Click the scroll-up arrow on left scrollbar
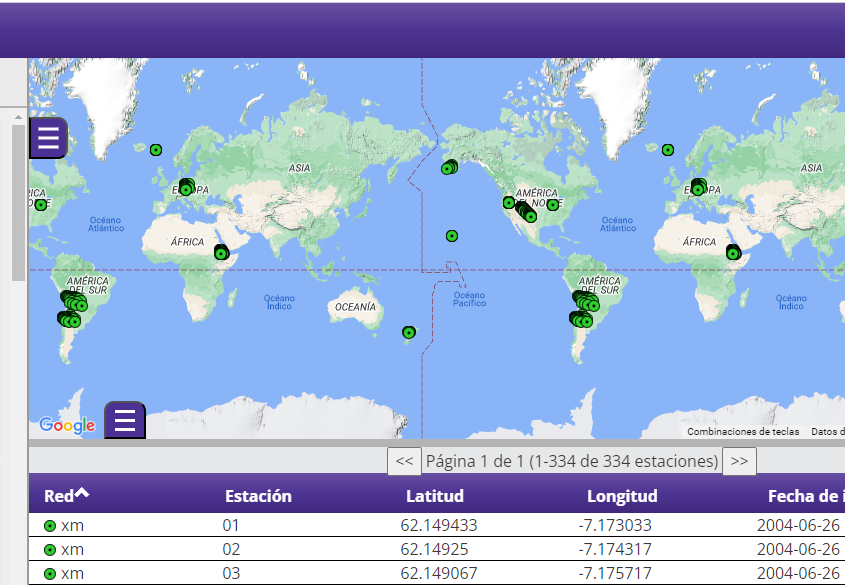845x585 pixels. (x=18, y=117)
